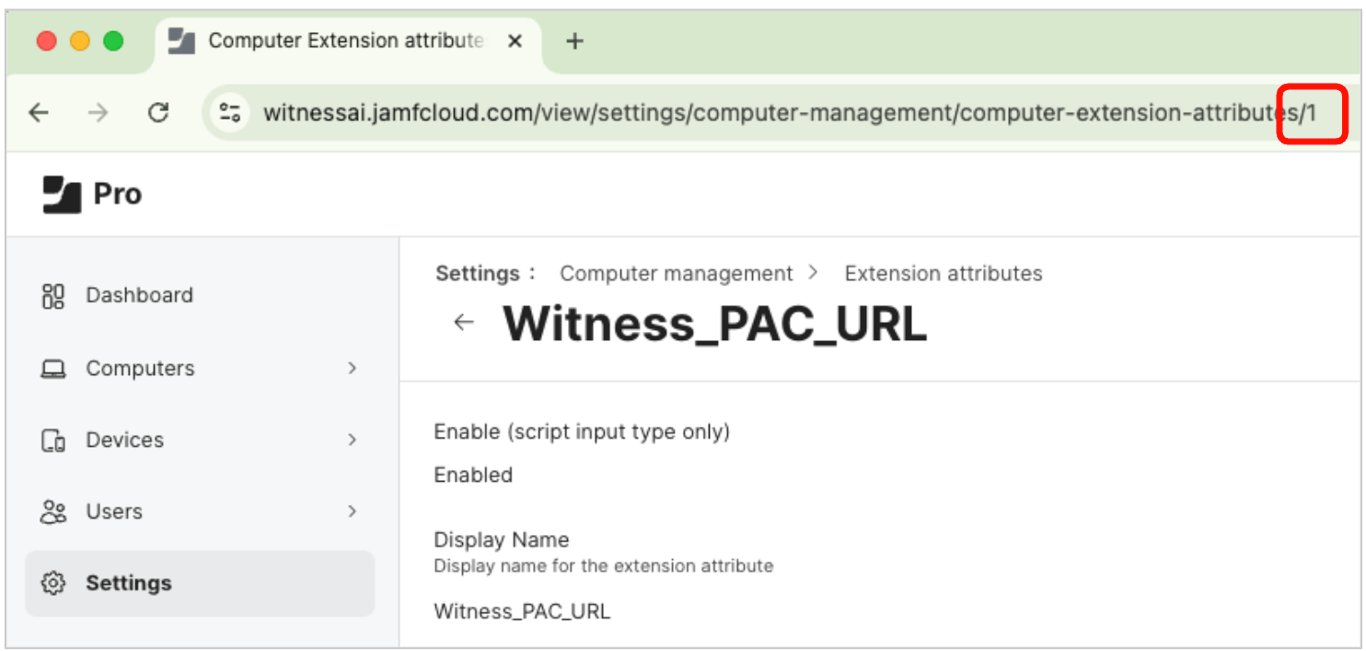Click the Settings breadcrumb label
Screen dimensions: 1366x651
(478, 273)
